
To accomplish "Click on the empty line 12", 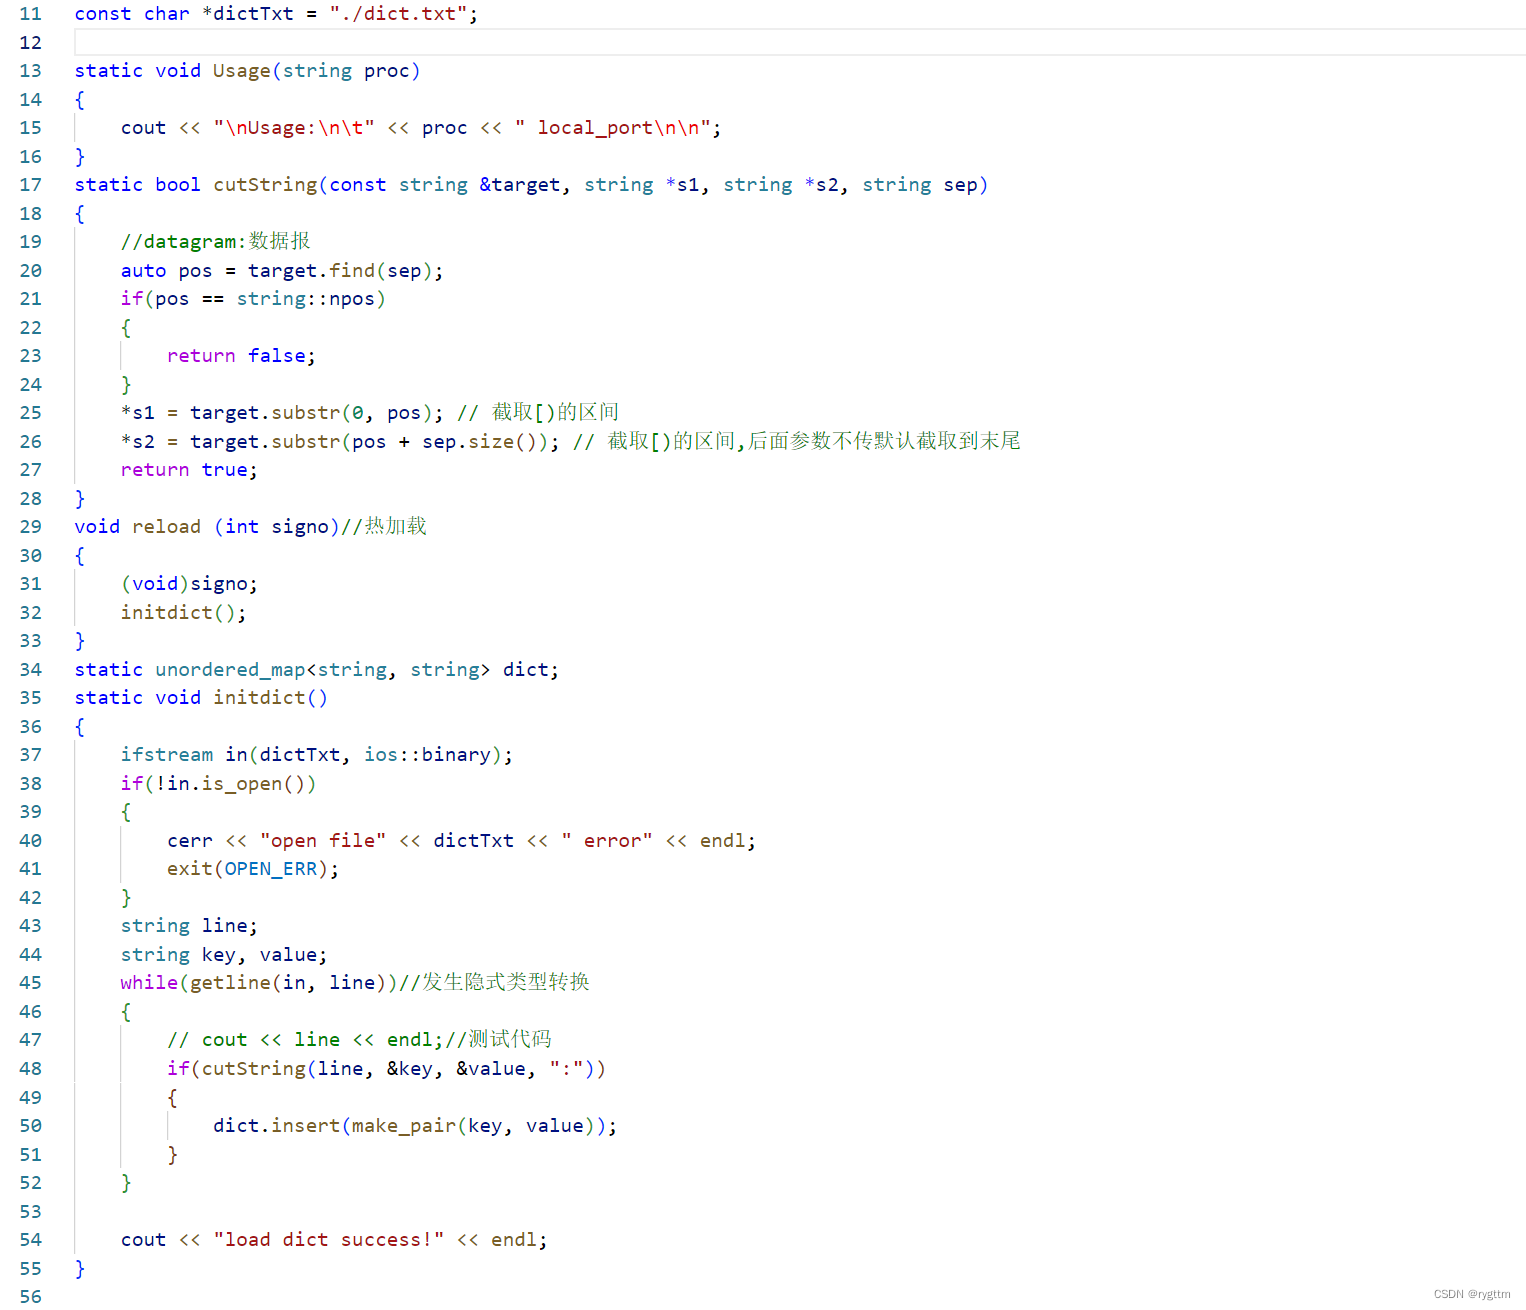I will [x=800, y=42].
